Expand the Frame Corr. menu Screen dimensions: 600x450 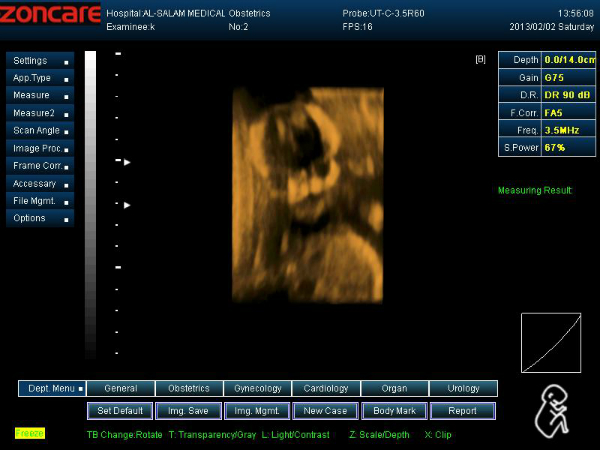click(x=40, y=166)
